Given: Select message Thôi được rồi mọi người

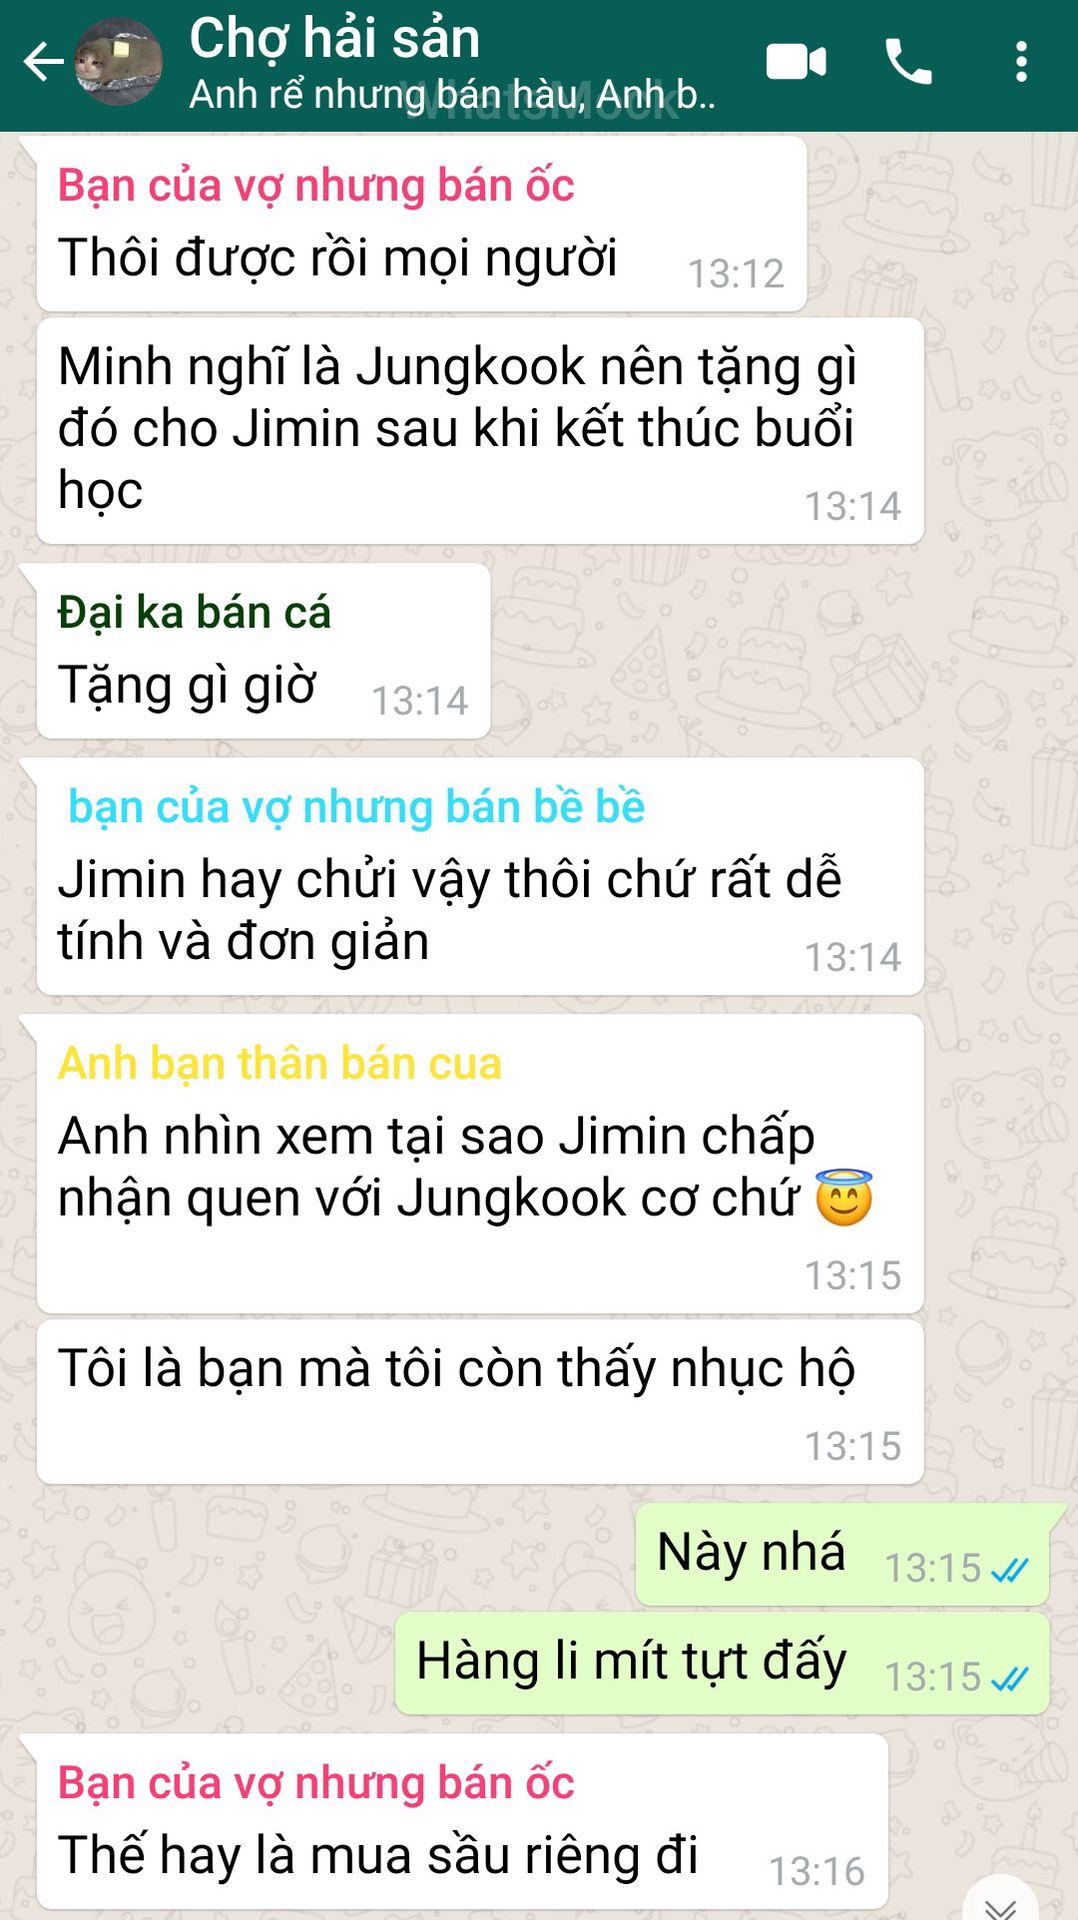Looking at the screenshot, I should click(x=421, y=224).
